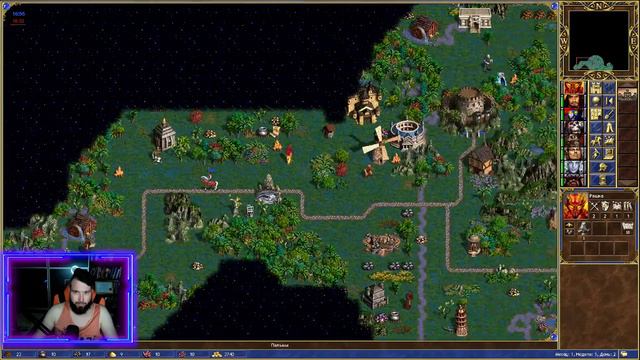Viewport: 640px width, 360px height.
Task: Click the gold amount 2740 in resource bar
Action: (229, 354)
